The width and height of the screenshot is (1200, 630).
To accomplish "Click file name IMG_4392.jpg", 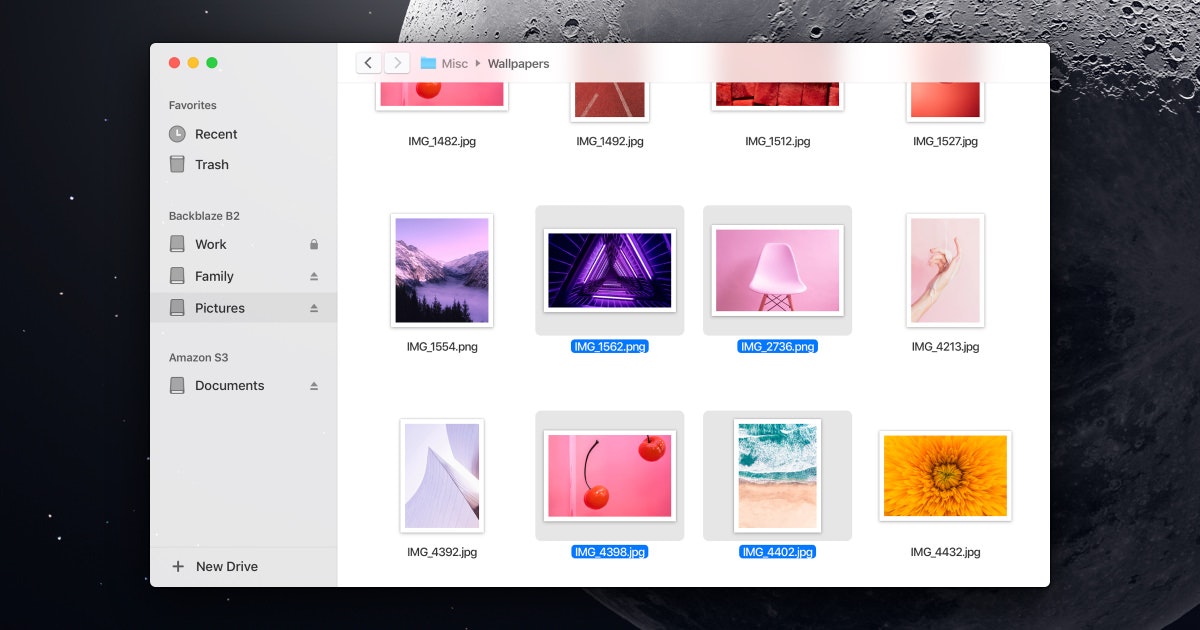I will click(442, 551).
